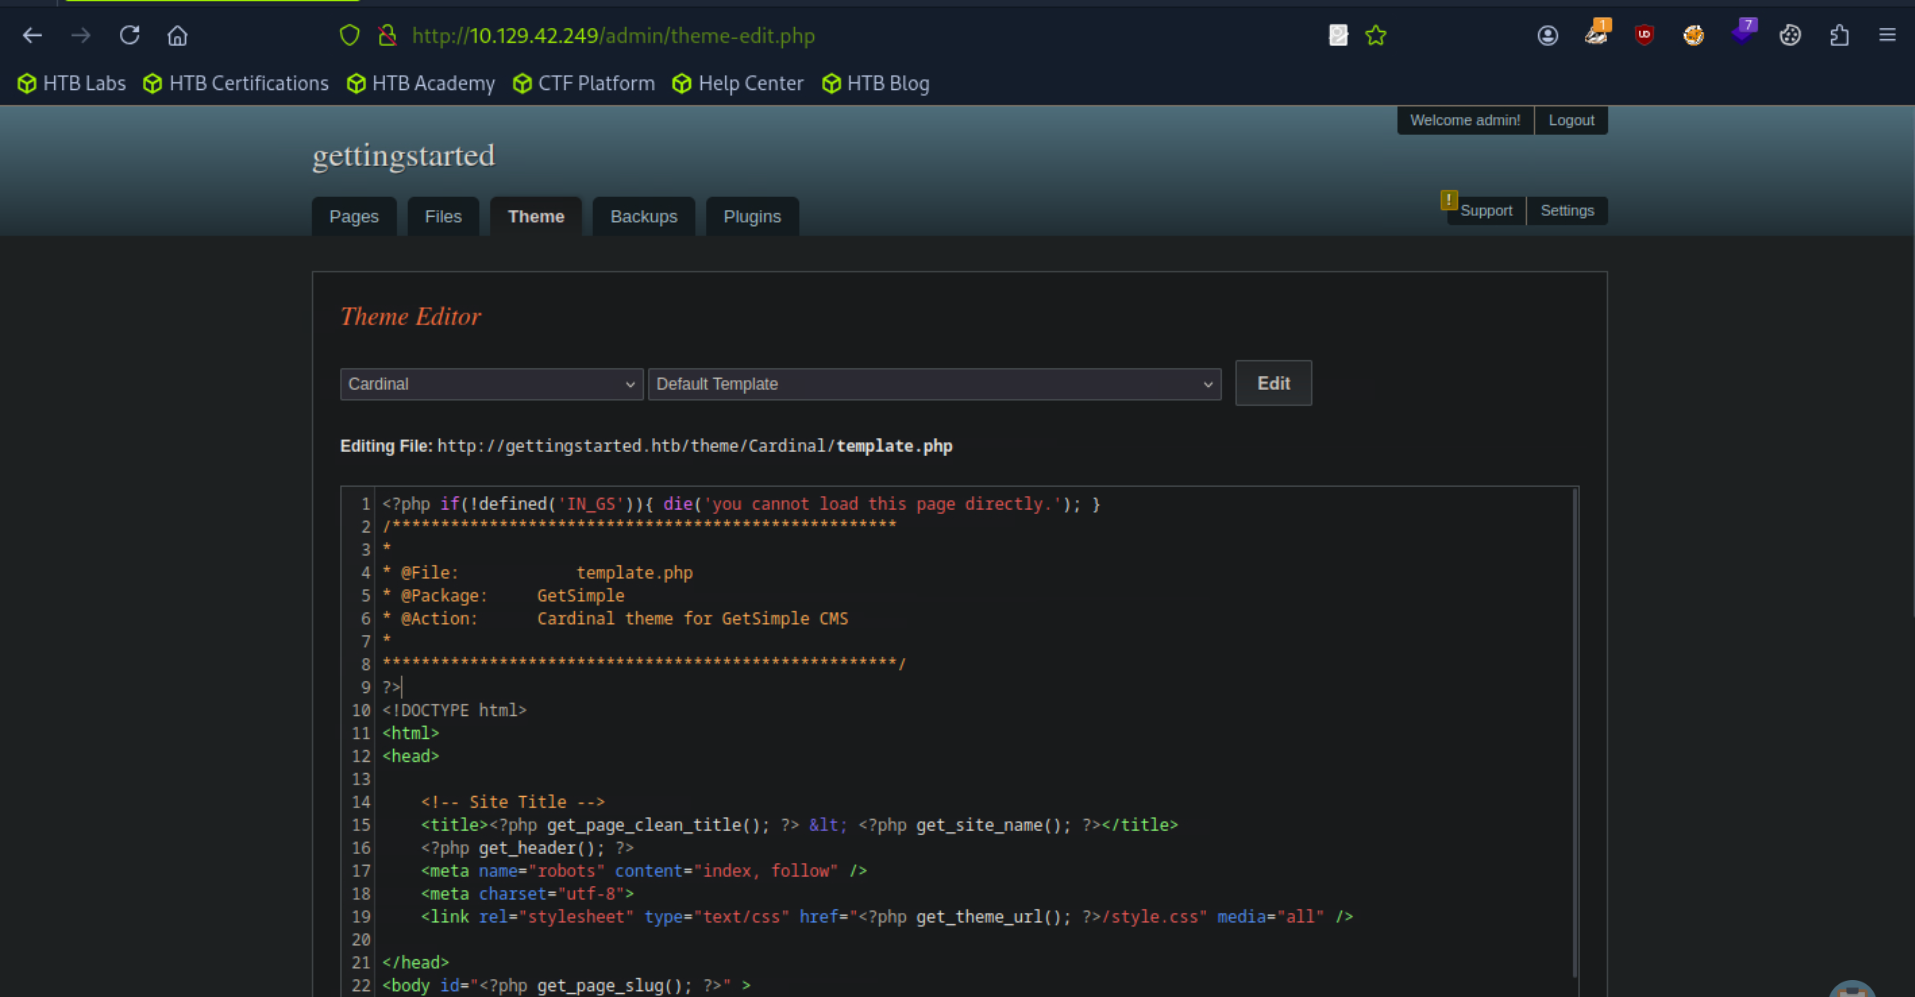Click line 18 meta charset utf-8
Screen dimensions: 1915x997
coord(527,894)
